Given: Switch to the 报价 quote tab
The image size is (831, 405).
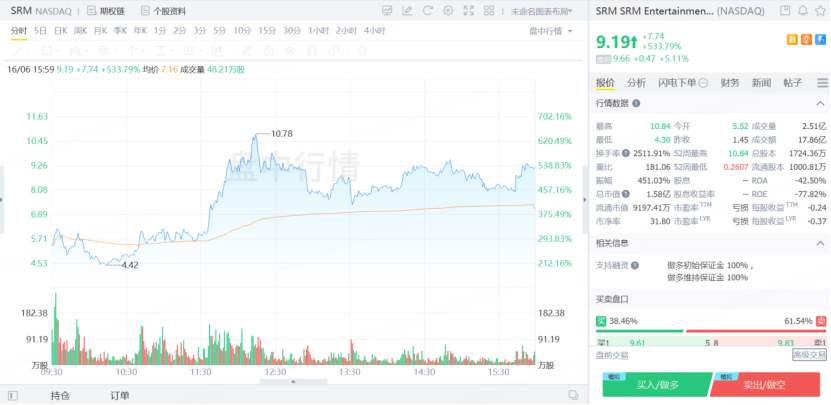Looking at the screenshot, I should pyautogui.click(x=605, y=83).
